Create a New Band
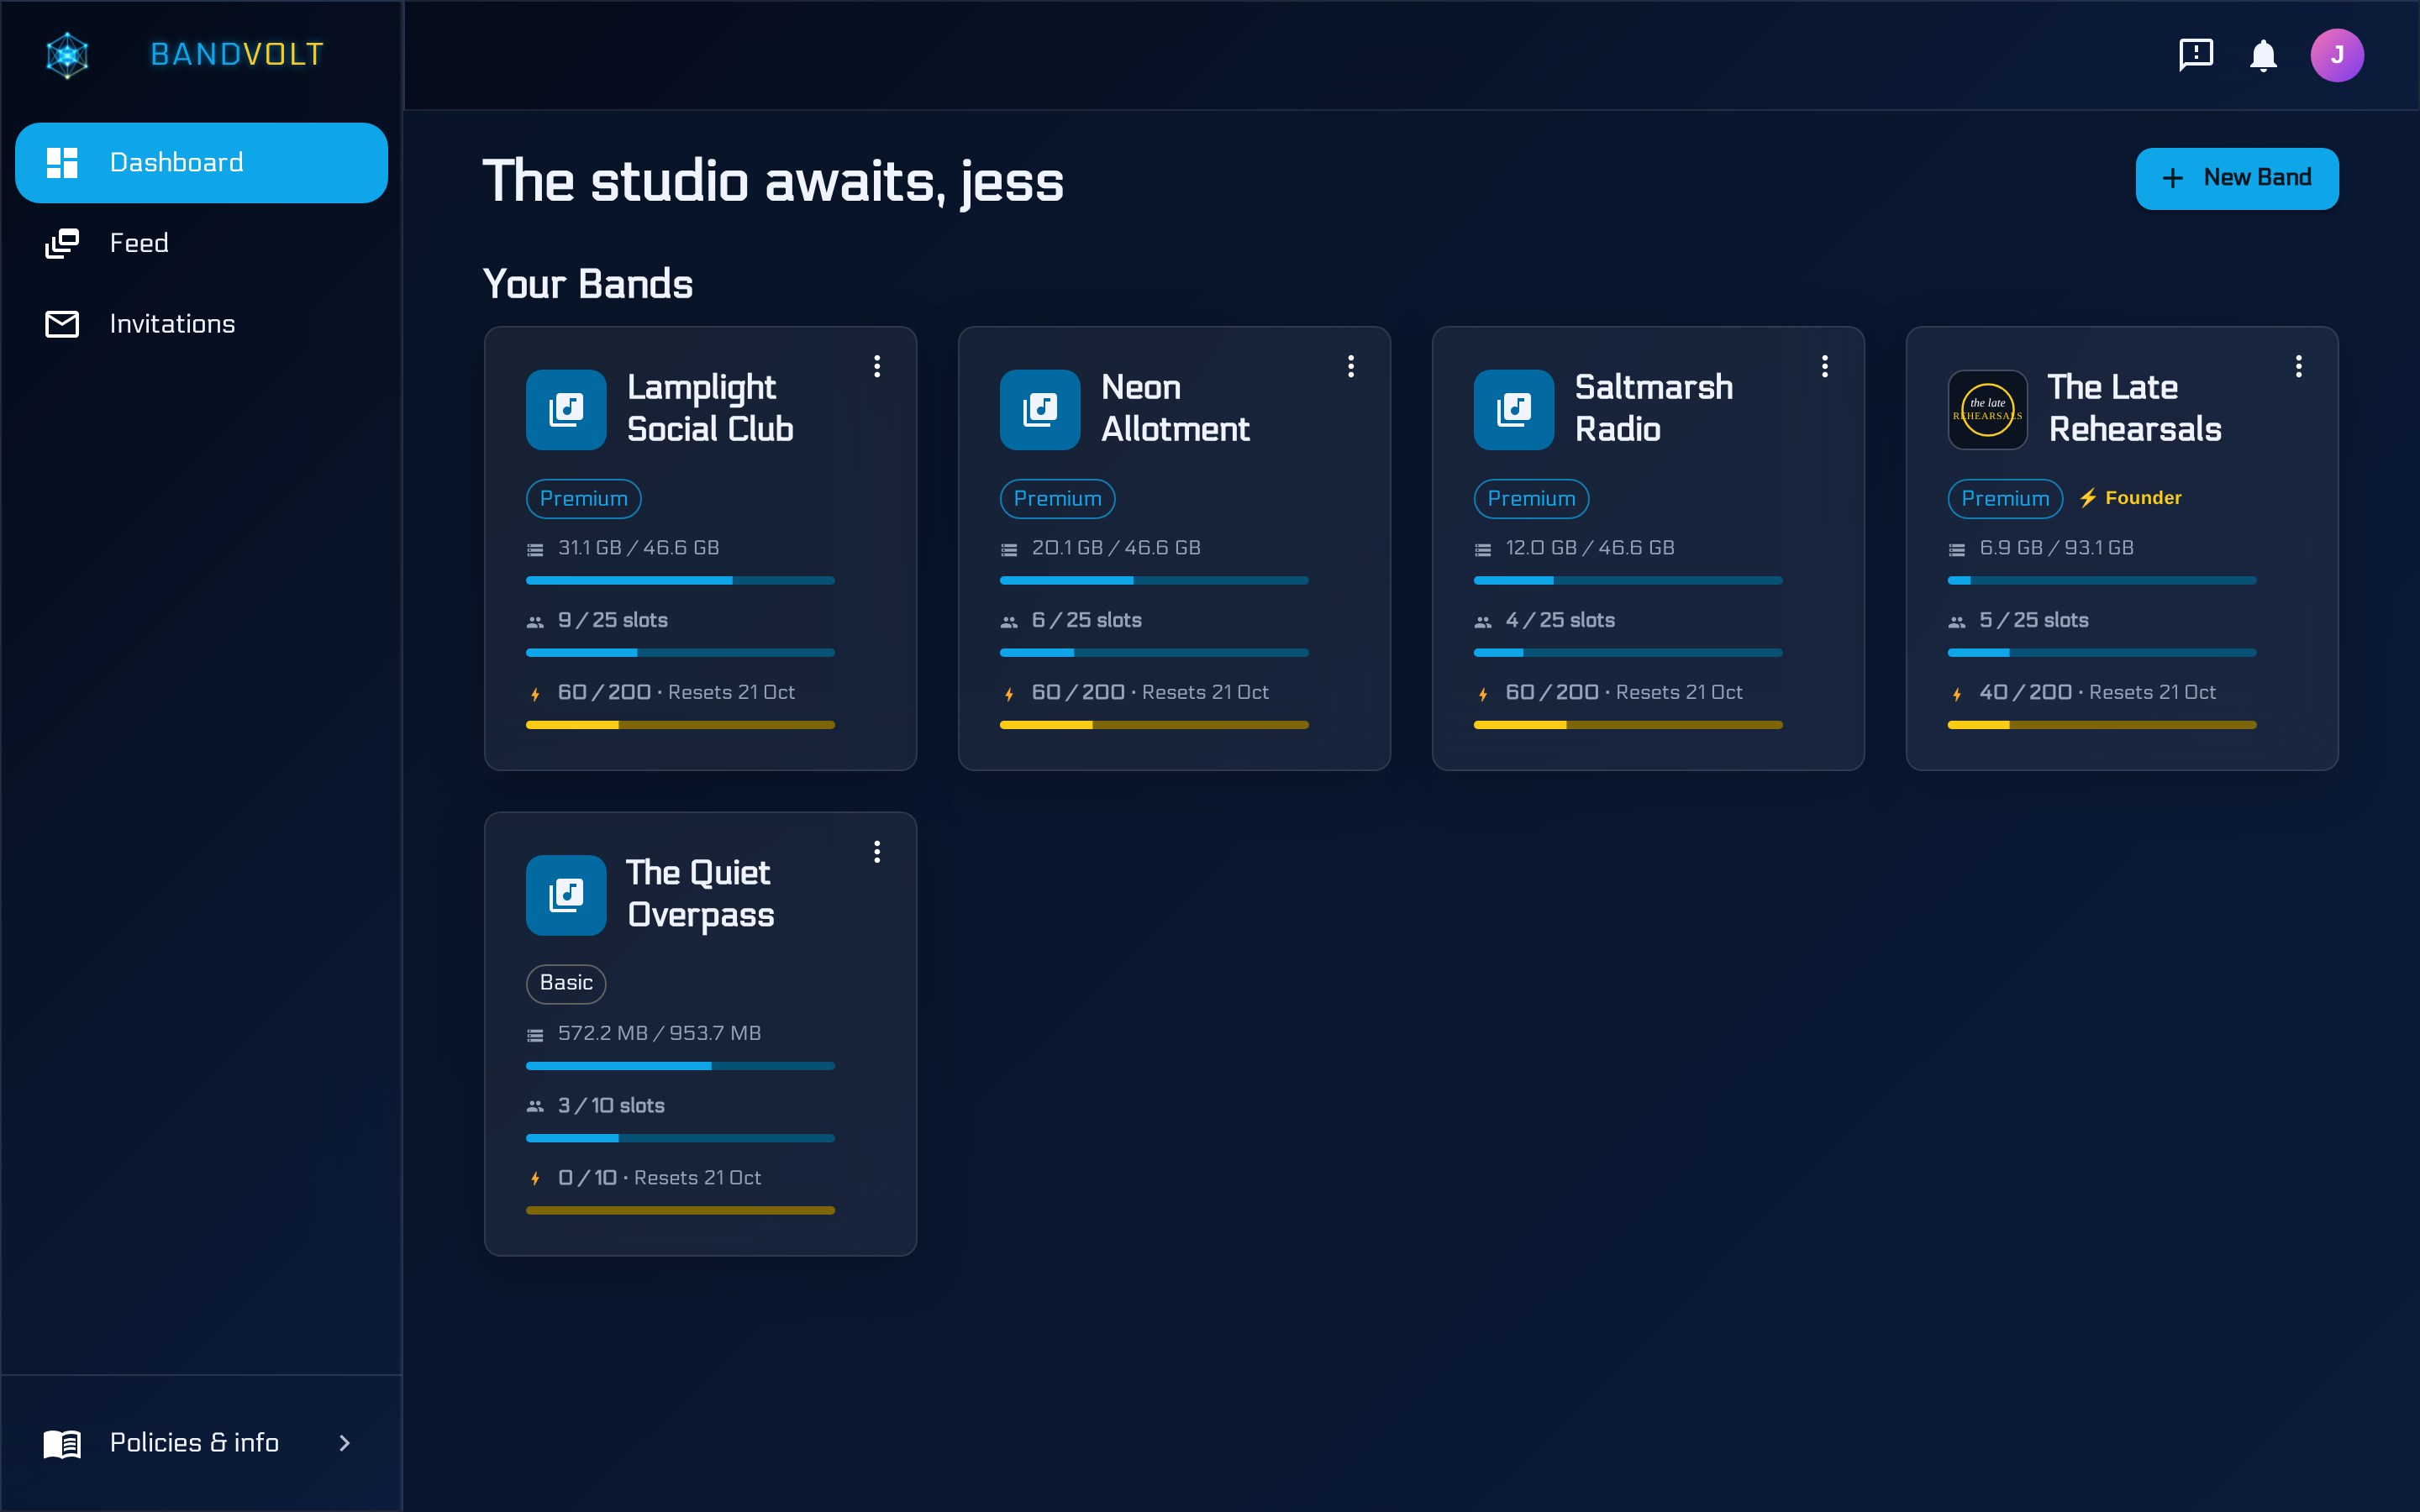 (x=2236, y=178)
